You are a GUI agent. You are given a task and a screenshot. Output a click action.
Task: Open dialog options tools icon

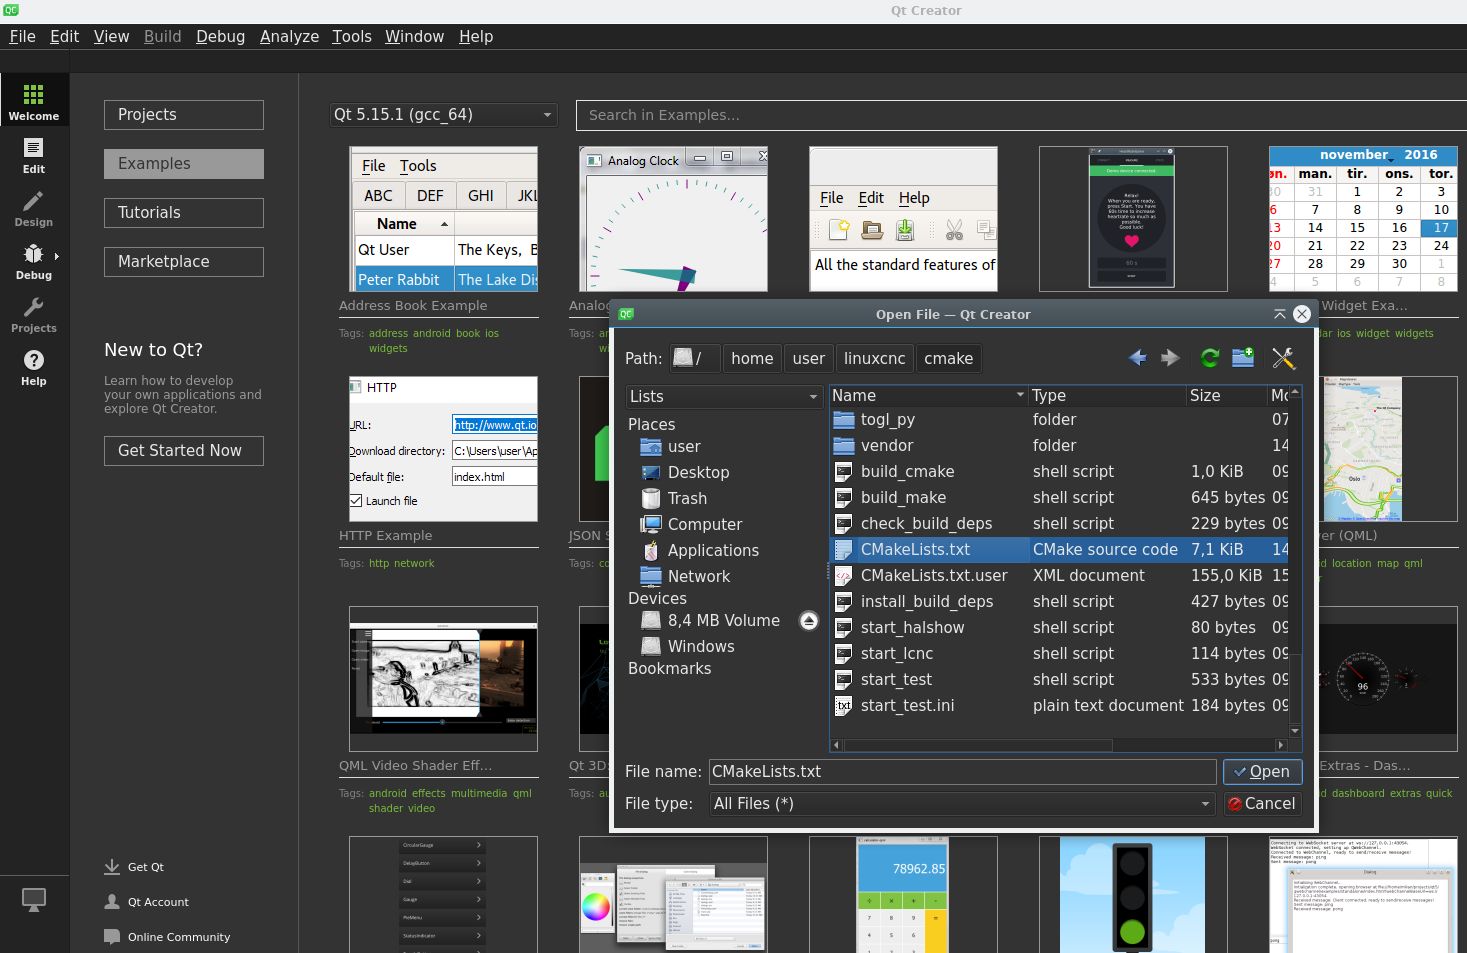coord(1283,358)
